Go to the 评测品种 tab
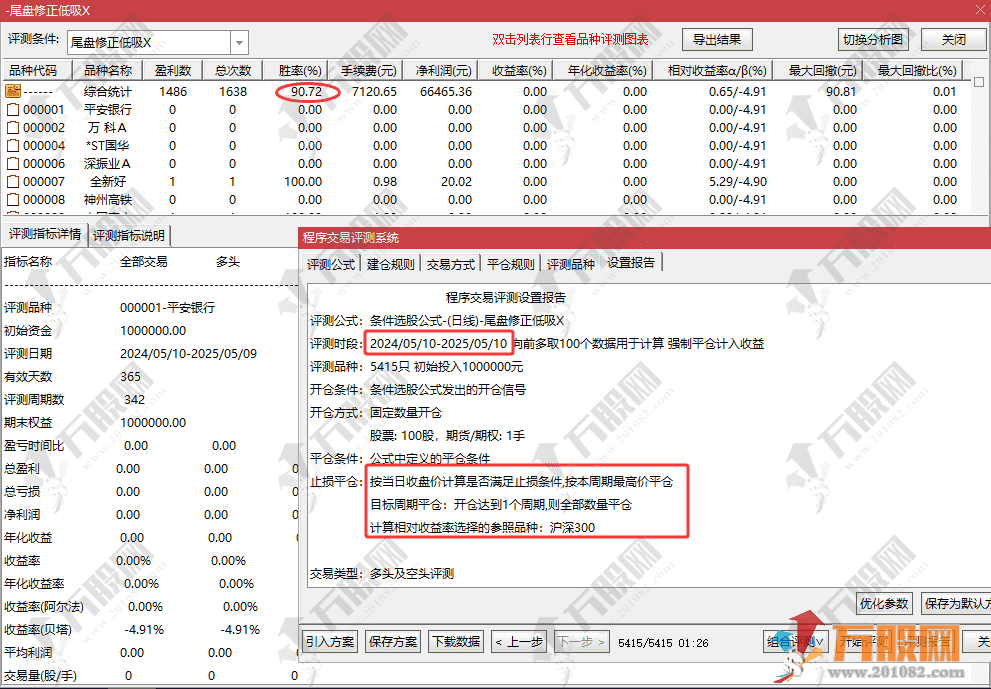Screen dimensions: 991x689 [570, 265]
